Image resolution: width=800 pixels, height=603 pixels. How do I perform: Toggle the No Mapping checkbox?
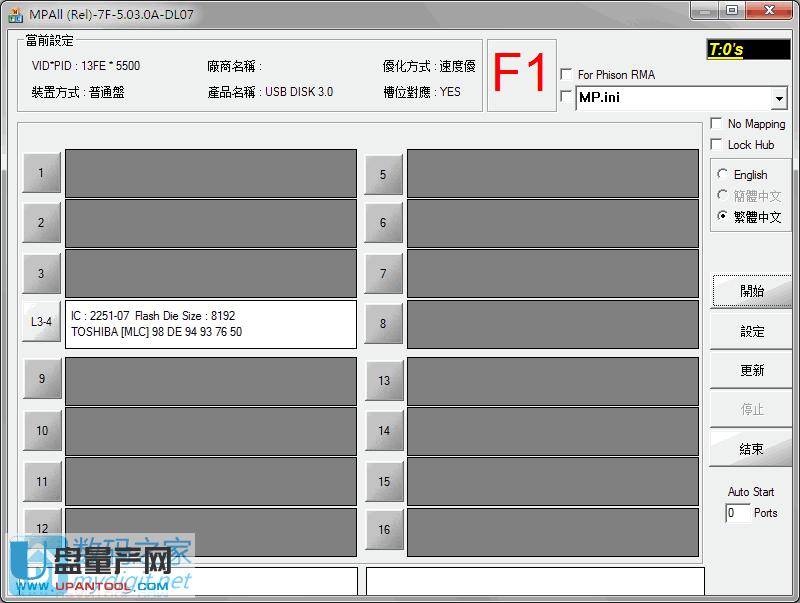716,124
